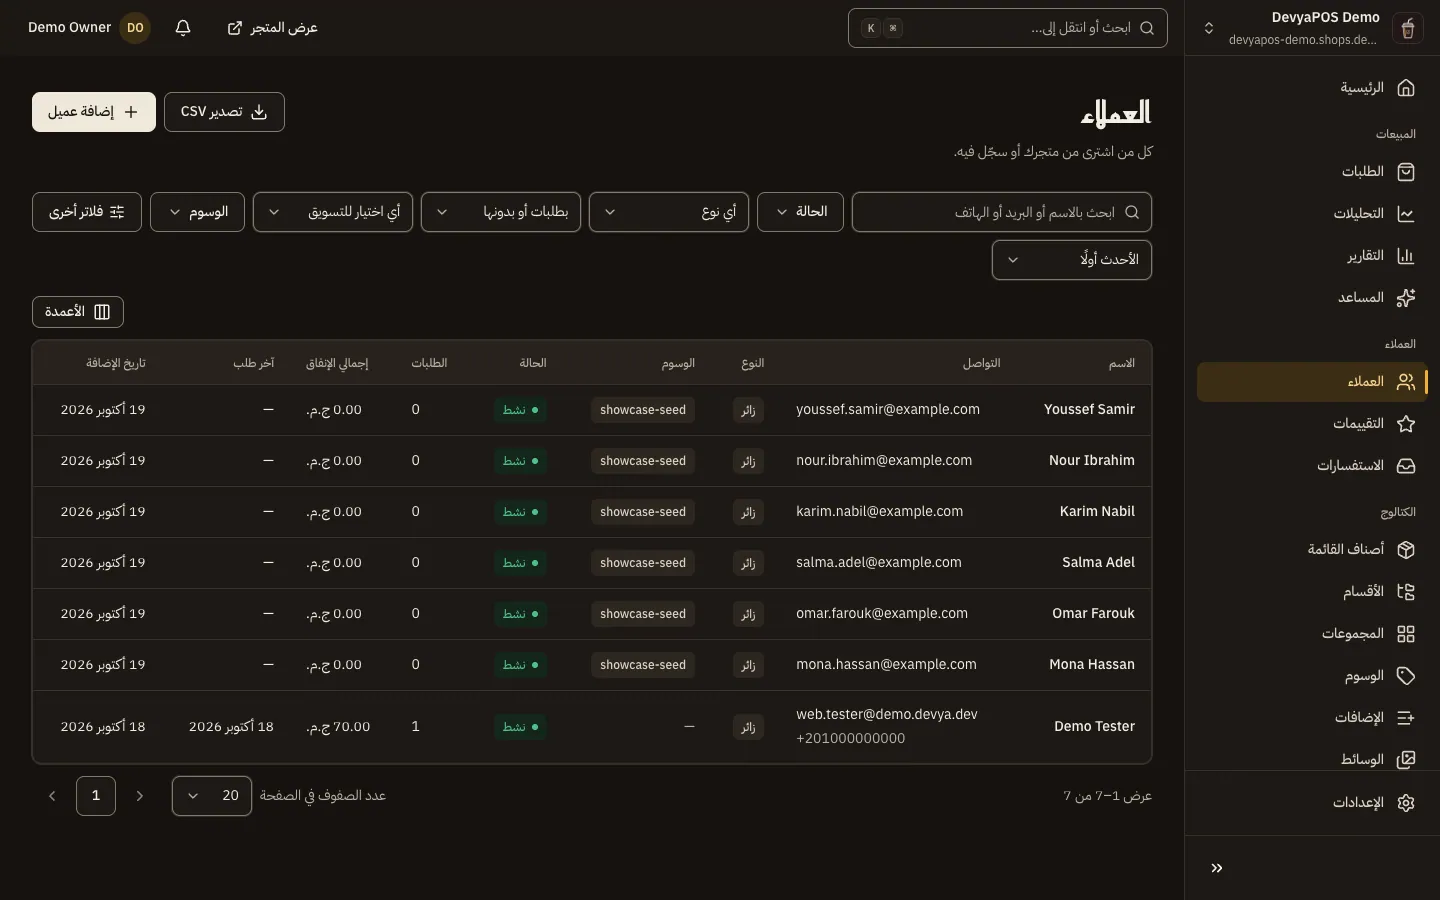Open the عرض المتجر view store link
This screenshot has height=900, width=1440.
pos(272,28)
